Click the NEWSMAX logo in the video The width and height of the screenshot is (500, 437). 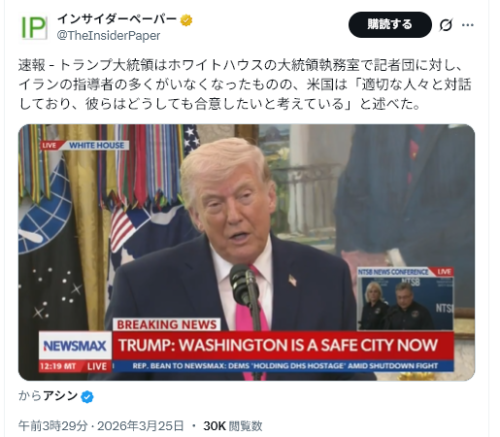(75, 346)
